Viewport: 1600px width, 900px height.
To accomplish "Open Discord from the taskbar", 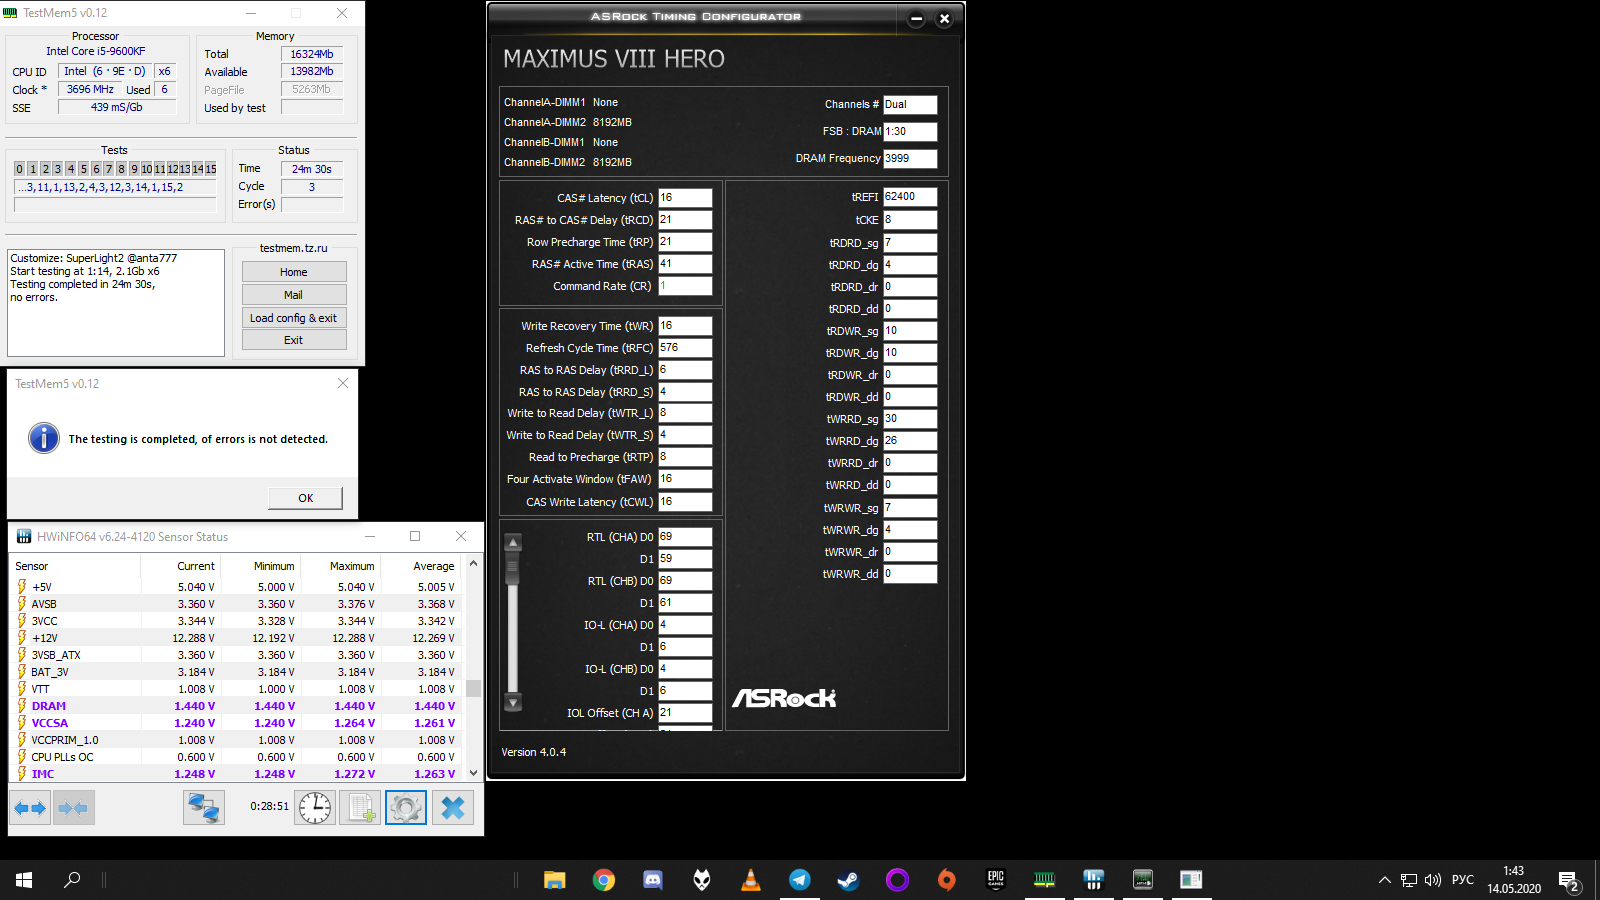I will [653, 880].
